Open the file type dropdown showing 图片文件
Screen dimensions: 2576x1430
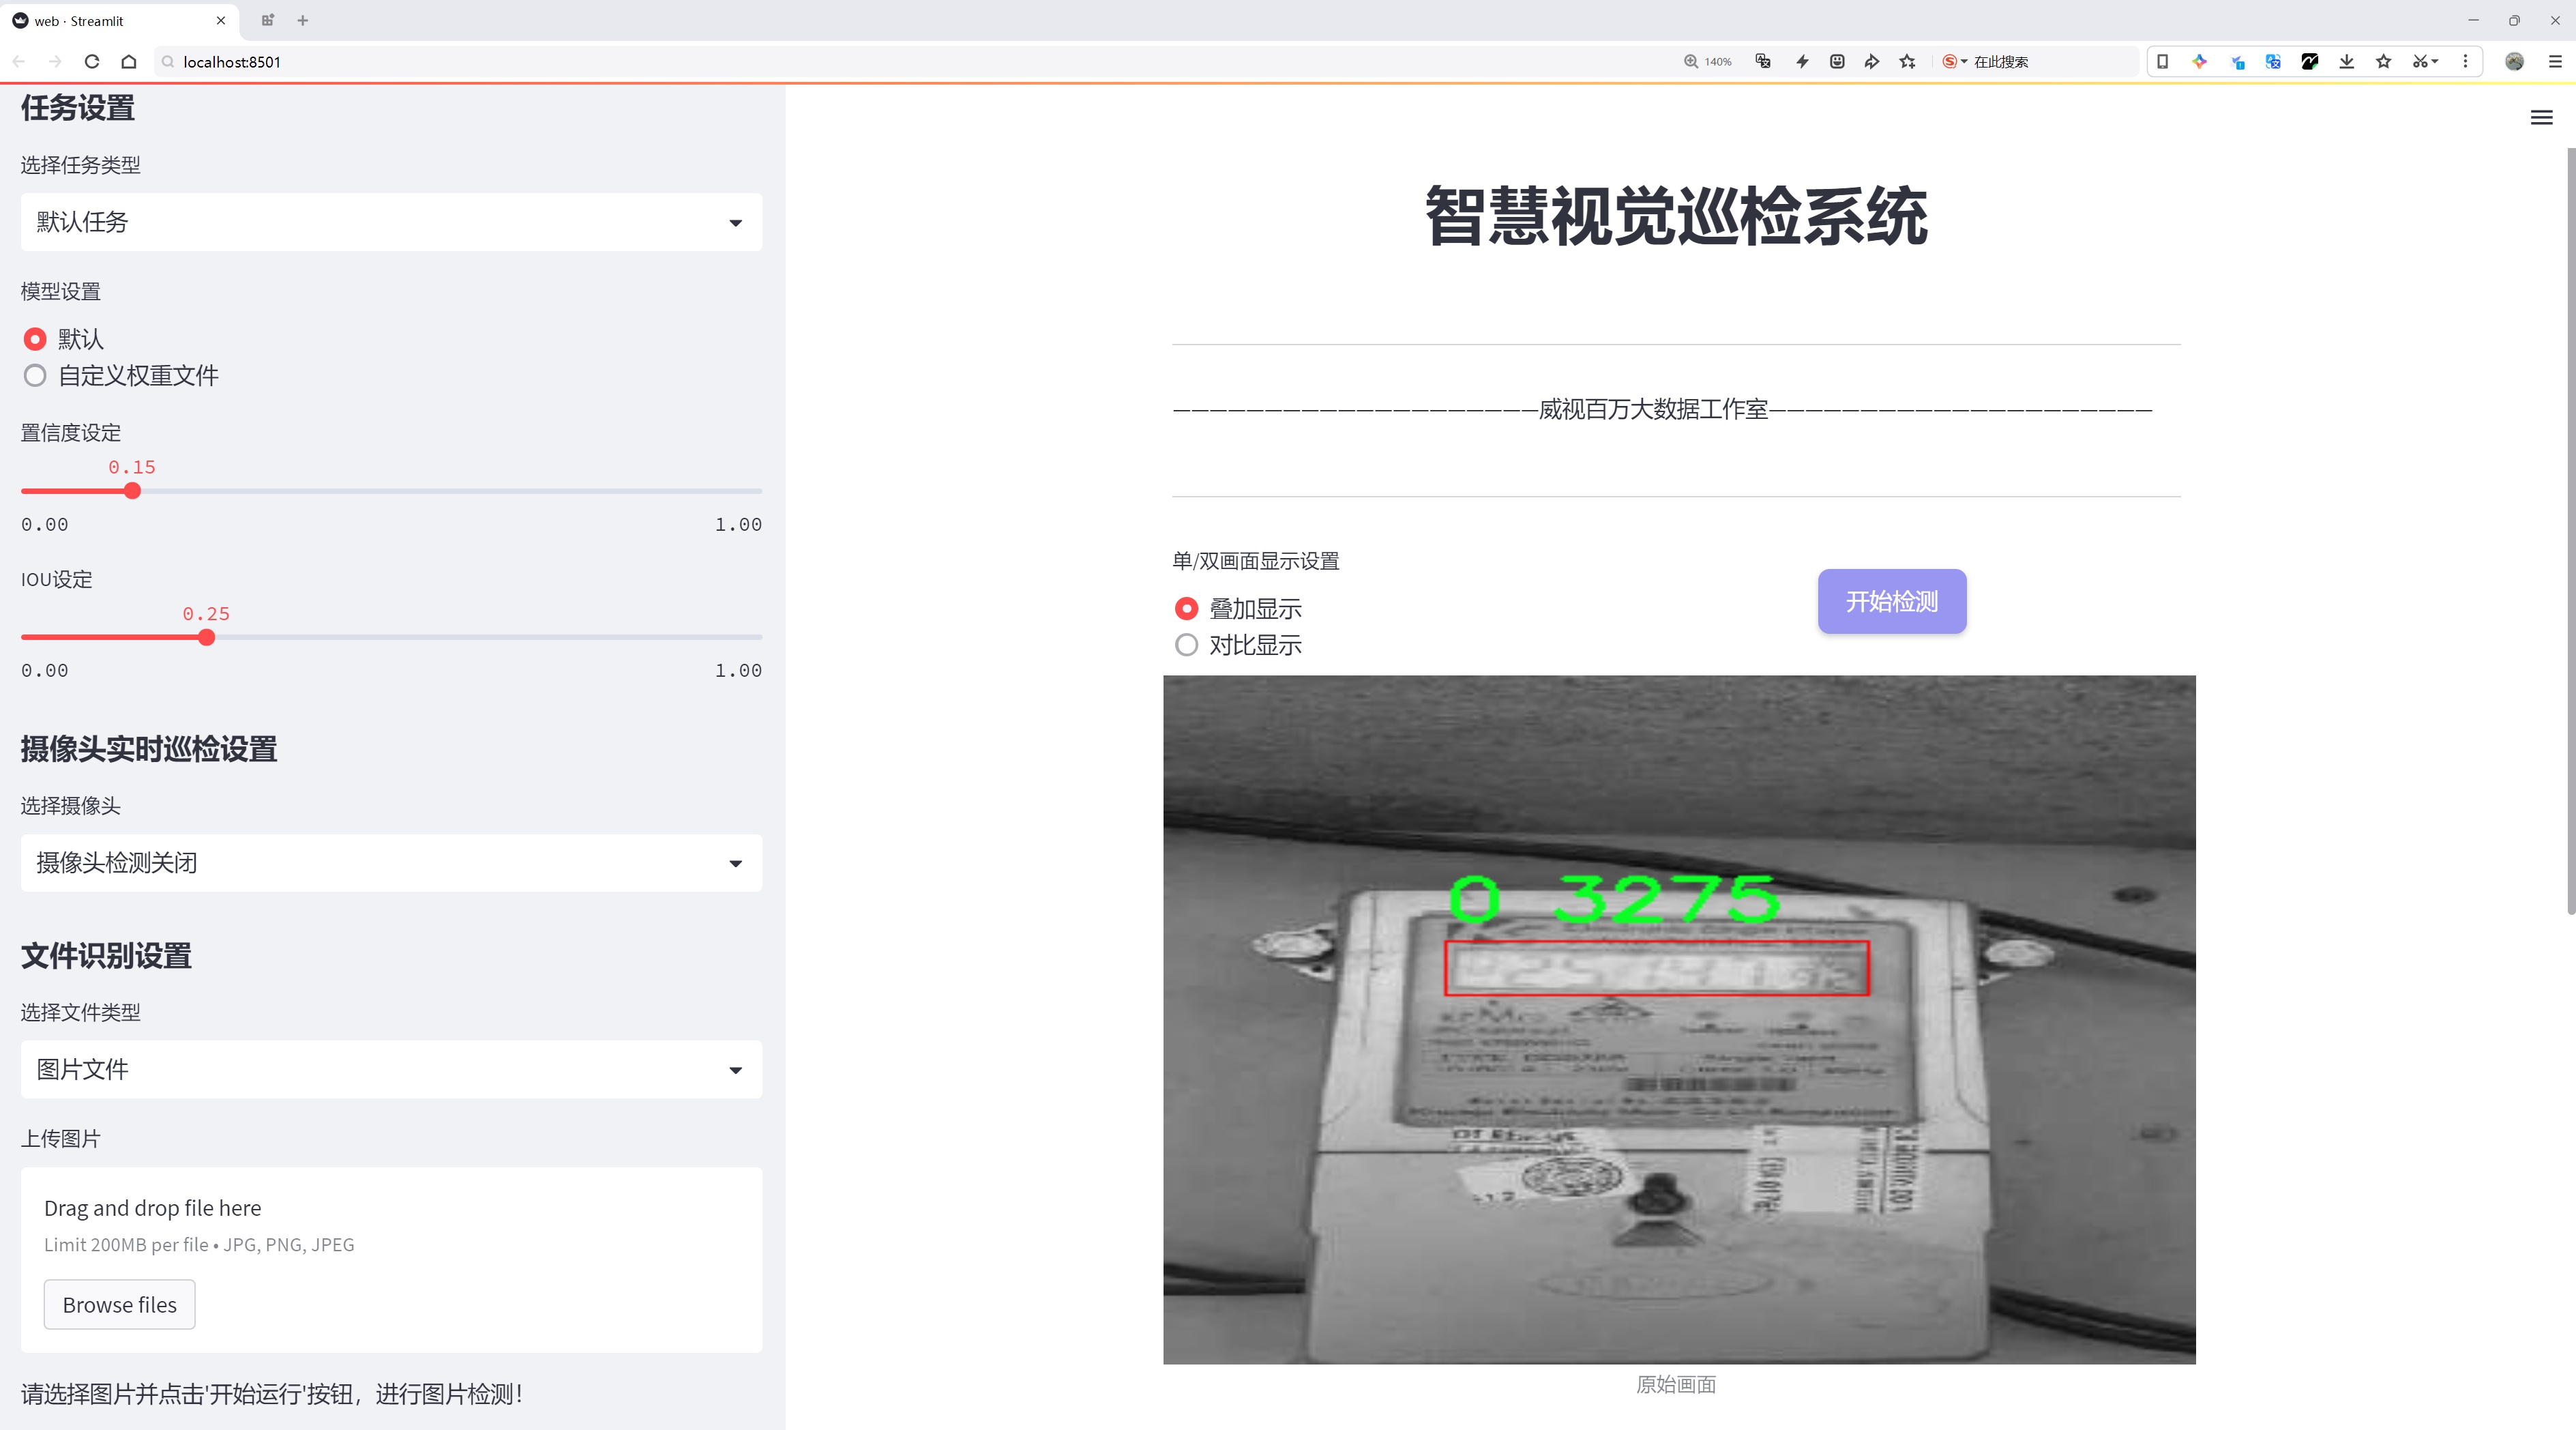tap(390, 1069)
